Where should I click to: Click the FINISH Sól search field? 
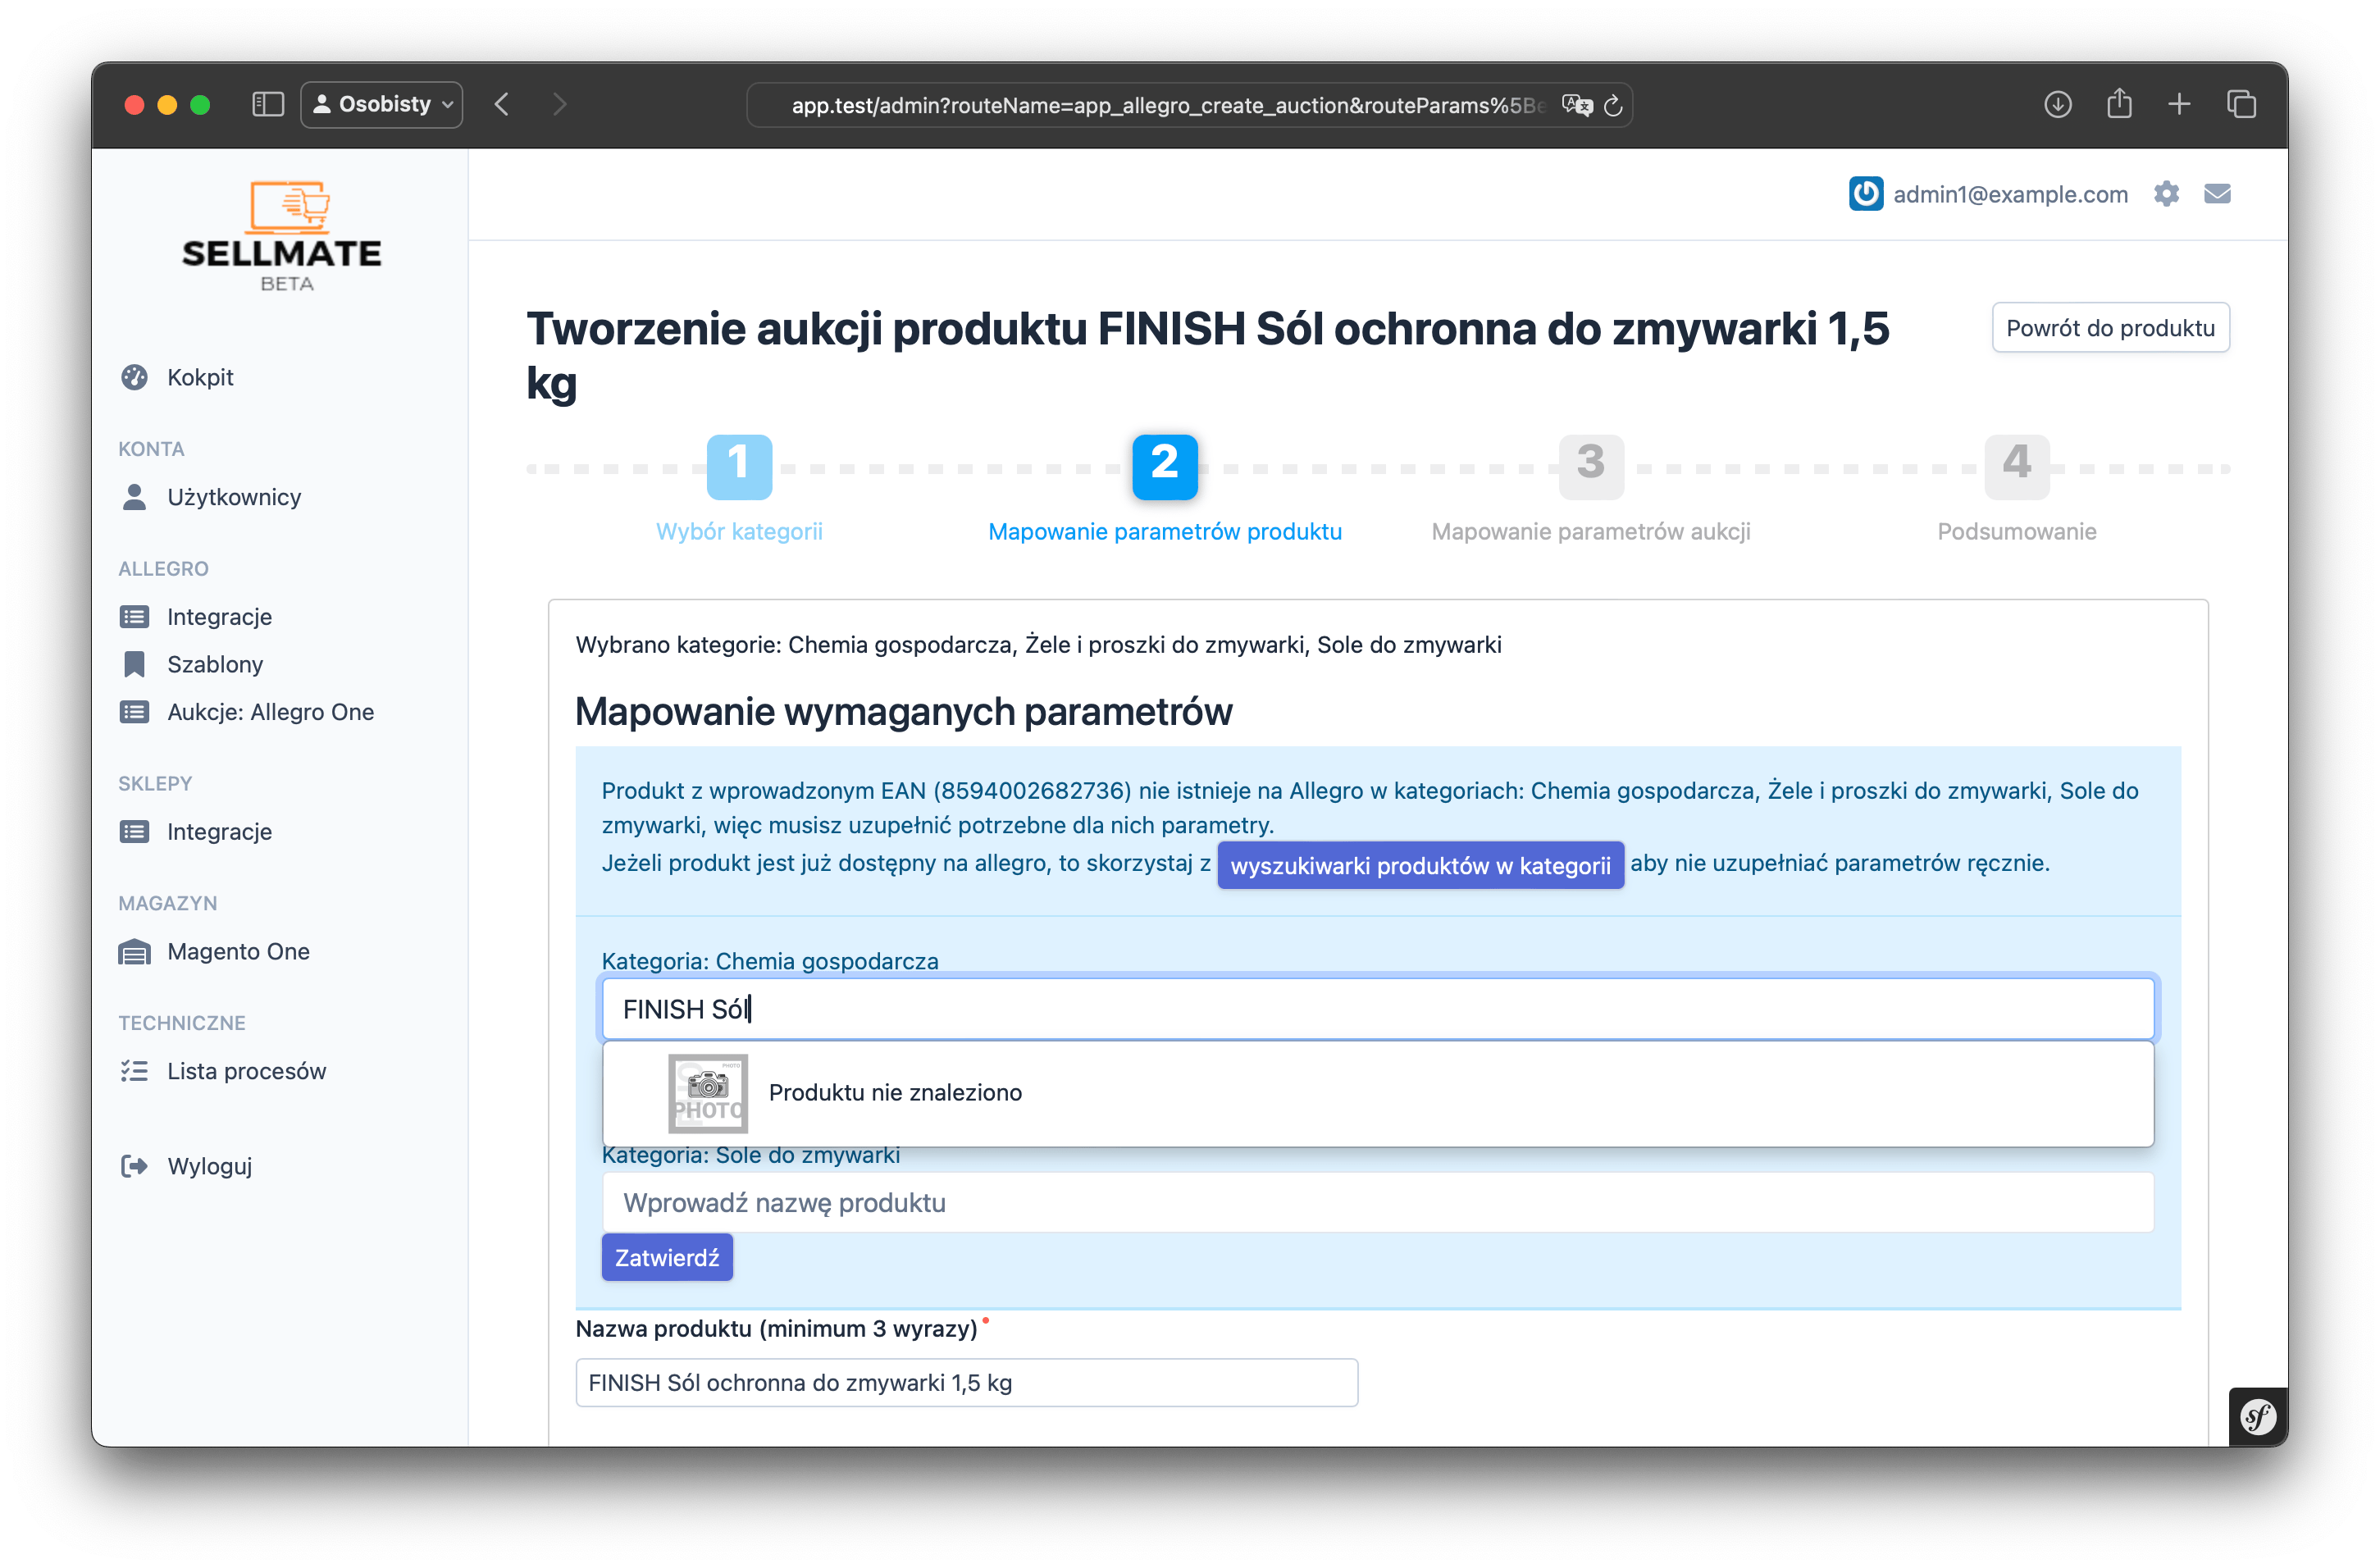[x=1378, y=1009]
